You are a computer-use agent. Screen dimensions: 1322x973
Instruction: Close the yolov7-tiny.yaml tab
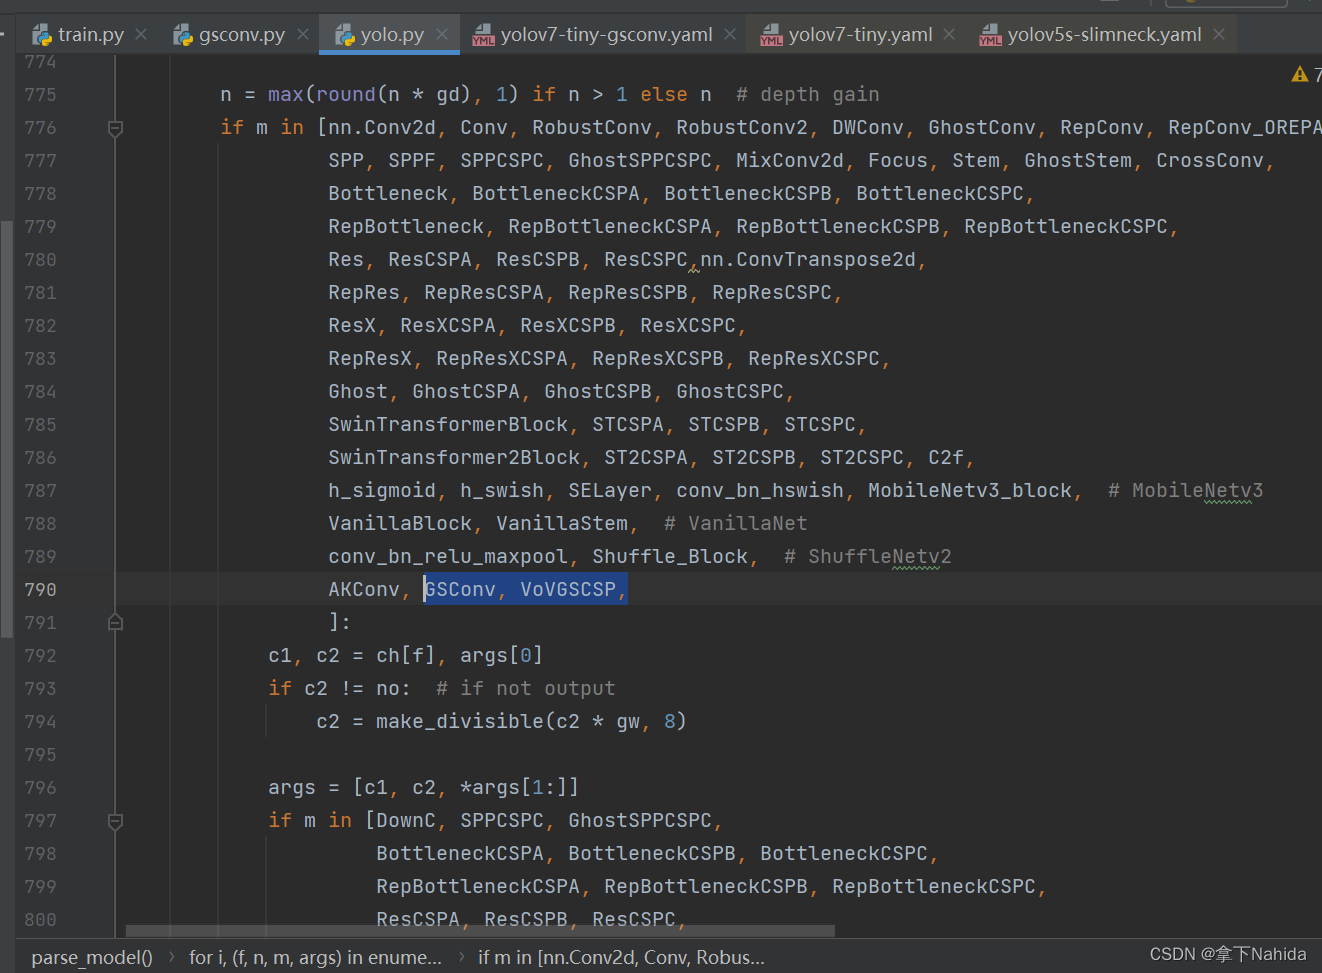click(x=949, y=34)
